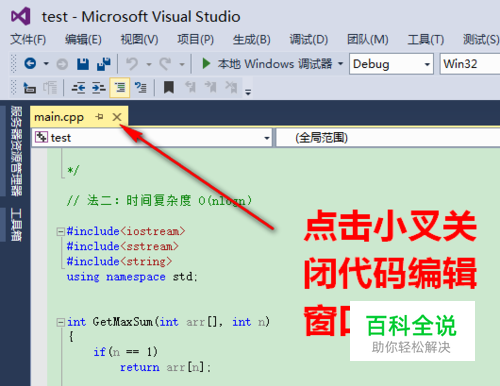Go to the next bookmark icon

pos(210,87)
